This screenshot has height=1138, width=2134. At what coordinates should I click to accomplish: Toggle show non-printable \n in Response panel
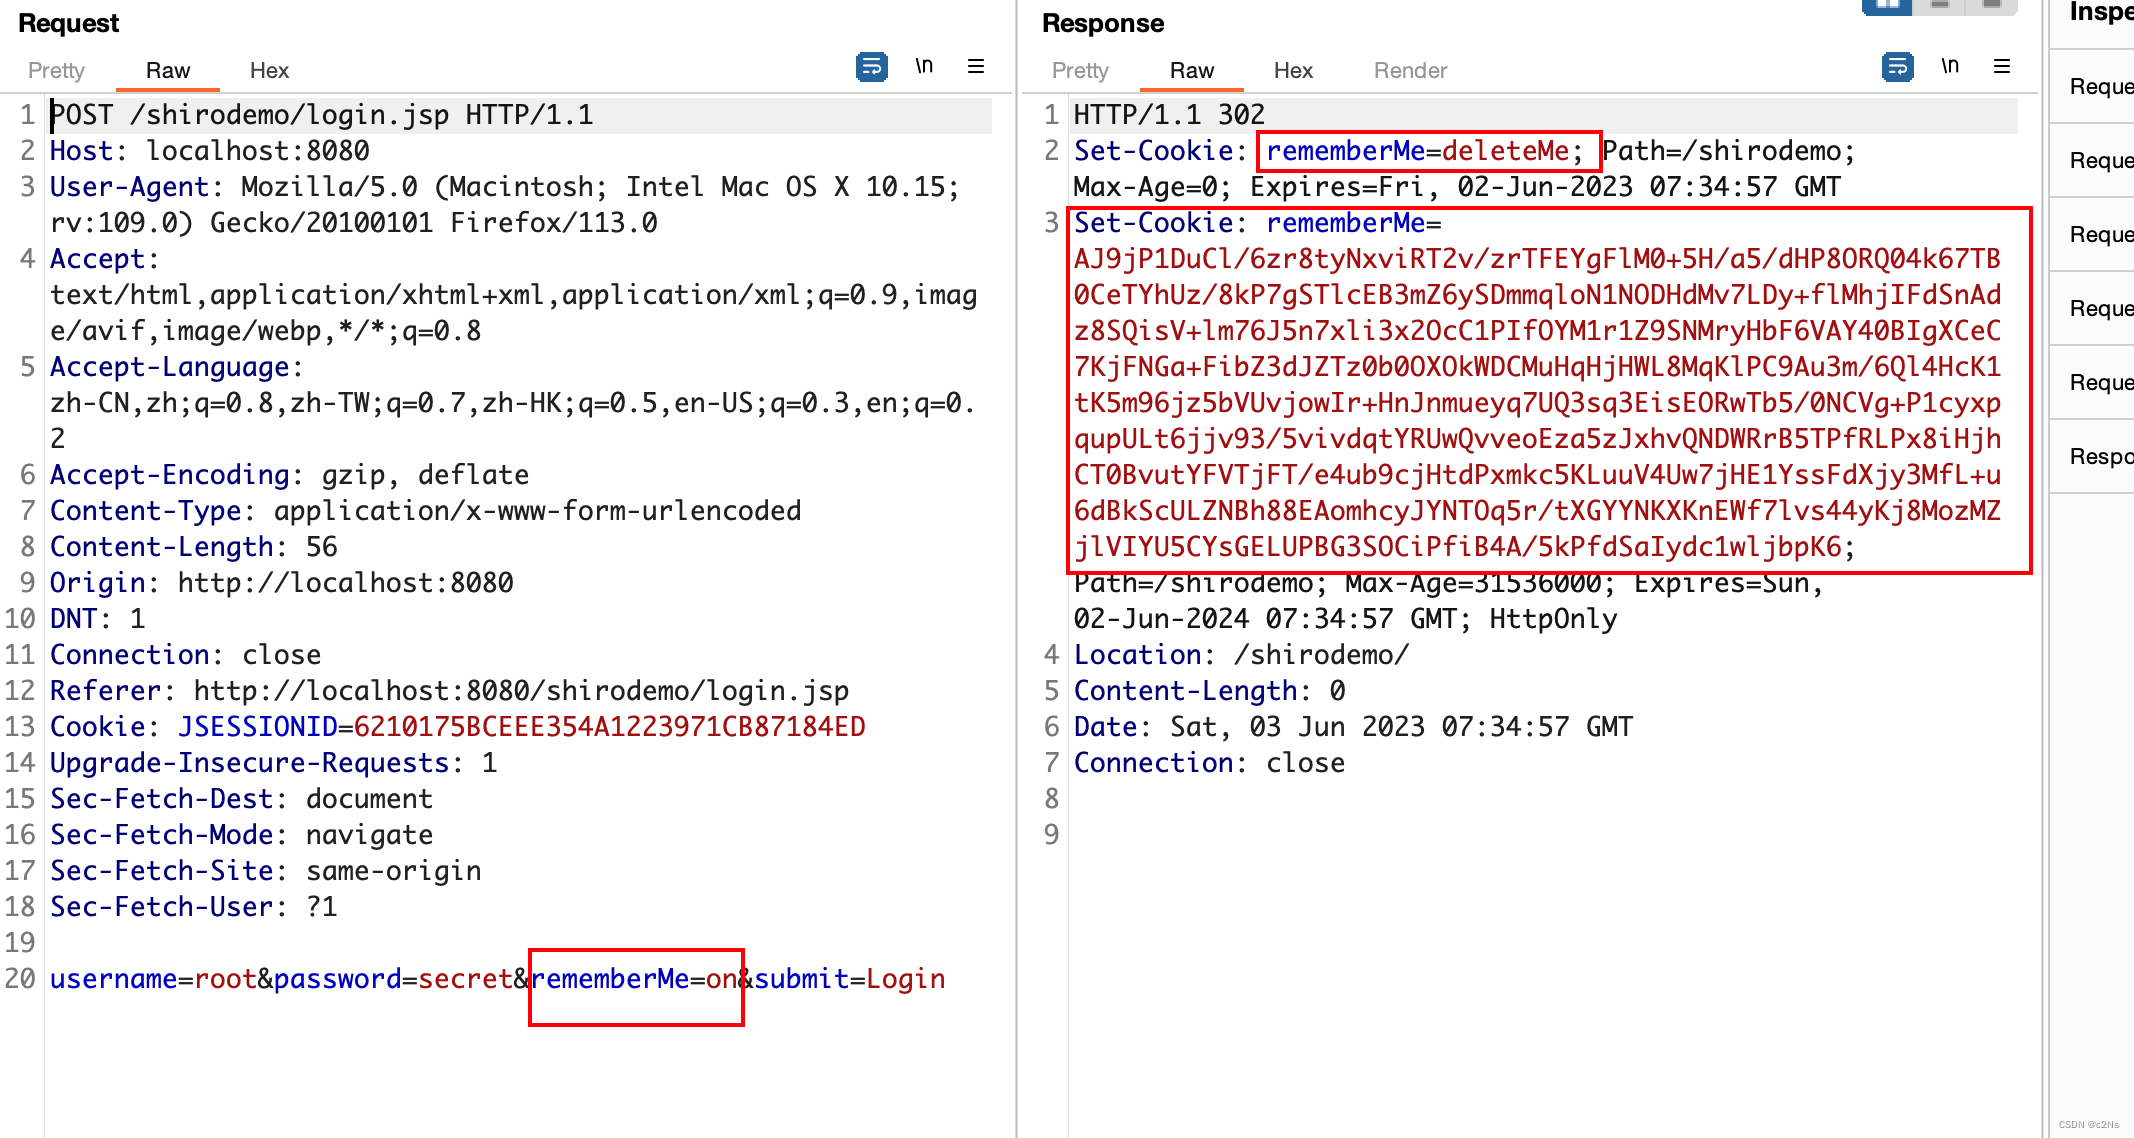tap(1950, 66)
